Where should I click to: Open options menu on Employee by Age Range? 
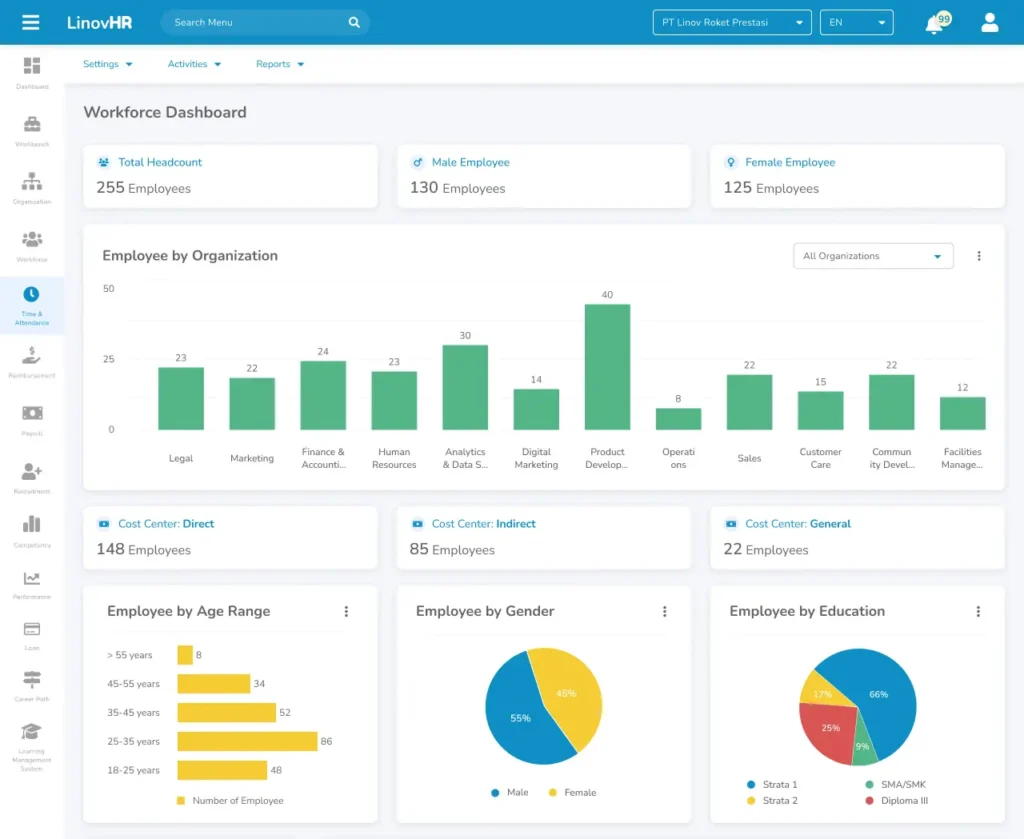click(347, 611)
